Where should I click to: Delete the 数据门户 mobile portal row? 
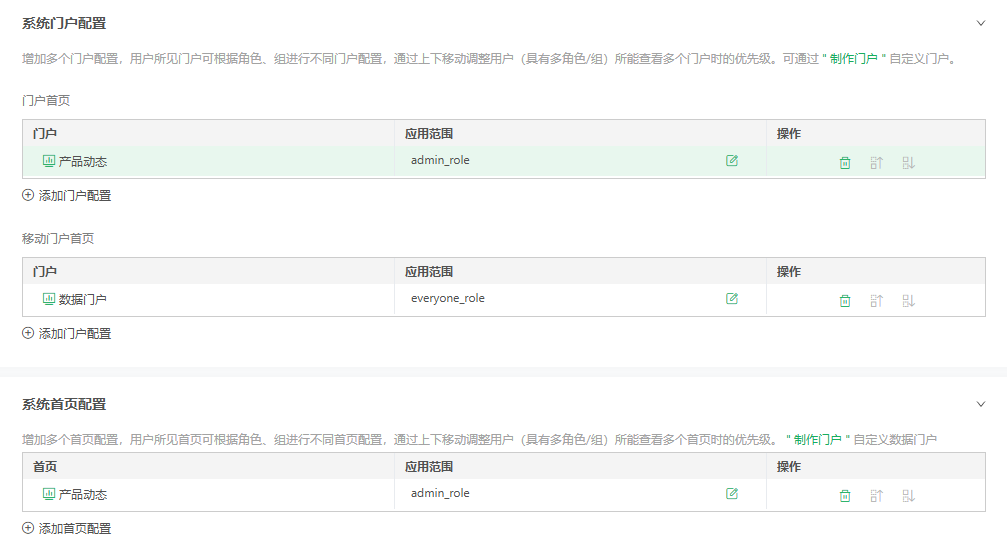(845, 301)
